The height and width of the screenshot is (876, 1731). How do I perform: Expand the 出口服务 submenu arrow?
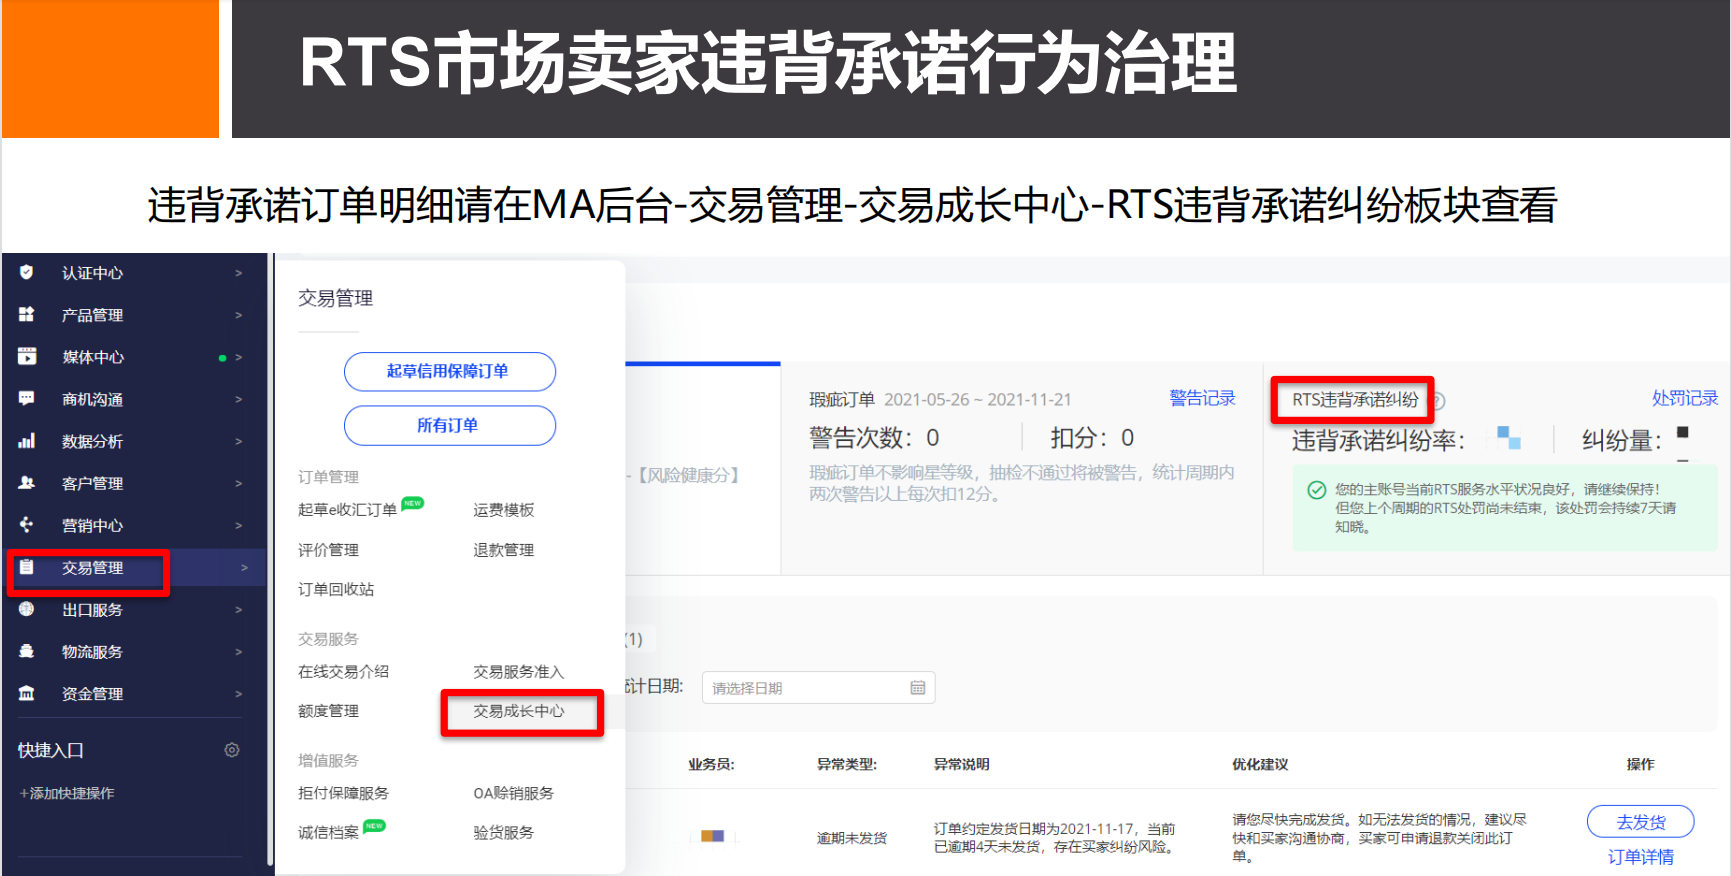[x=239, y=610]
